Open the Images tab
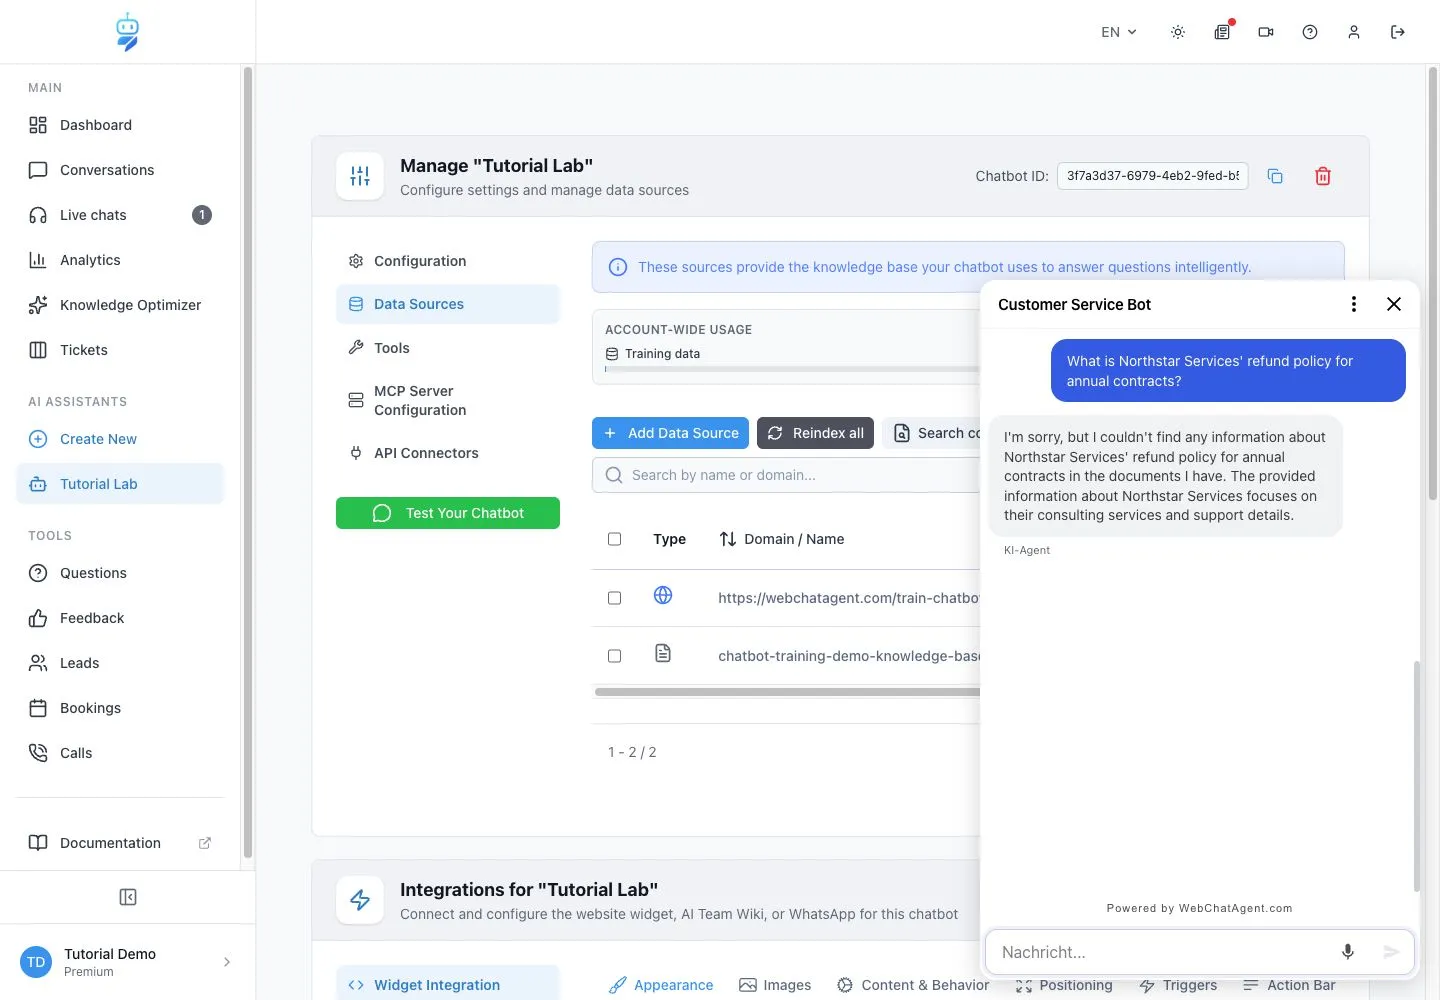 pos(775,985)
